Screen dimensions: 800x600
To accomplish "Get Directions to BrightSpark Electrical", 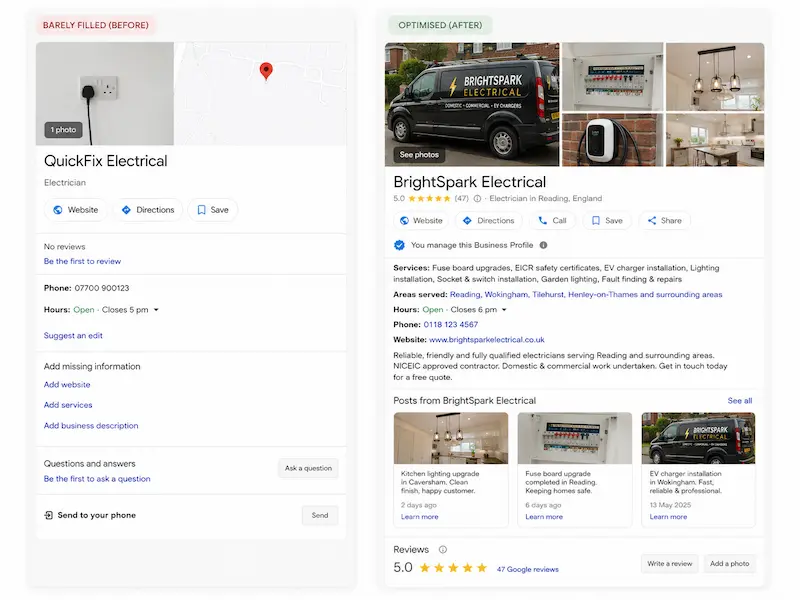I will point(488,220).
